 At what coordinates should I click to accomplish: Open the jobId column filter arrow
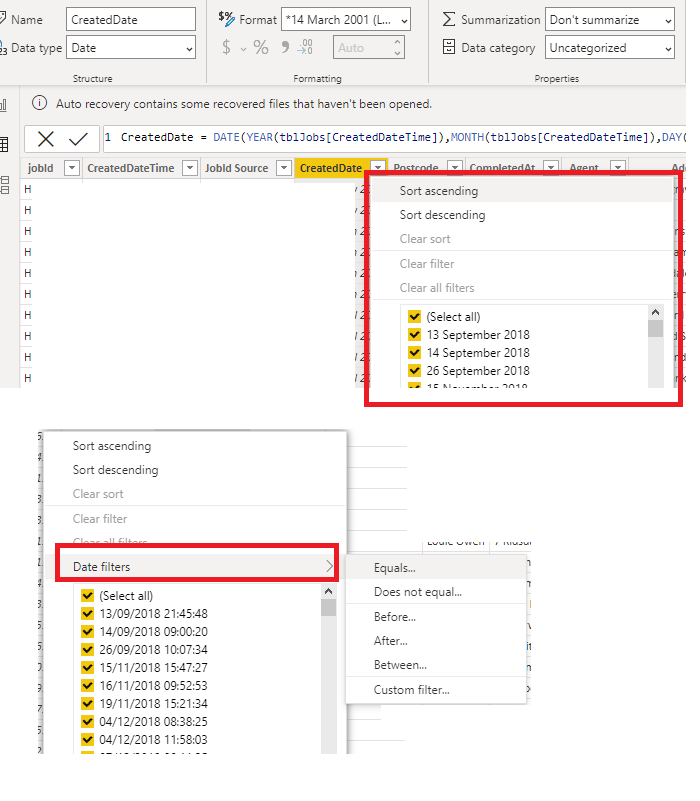[72, 168]
